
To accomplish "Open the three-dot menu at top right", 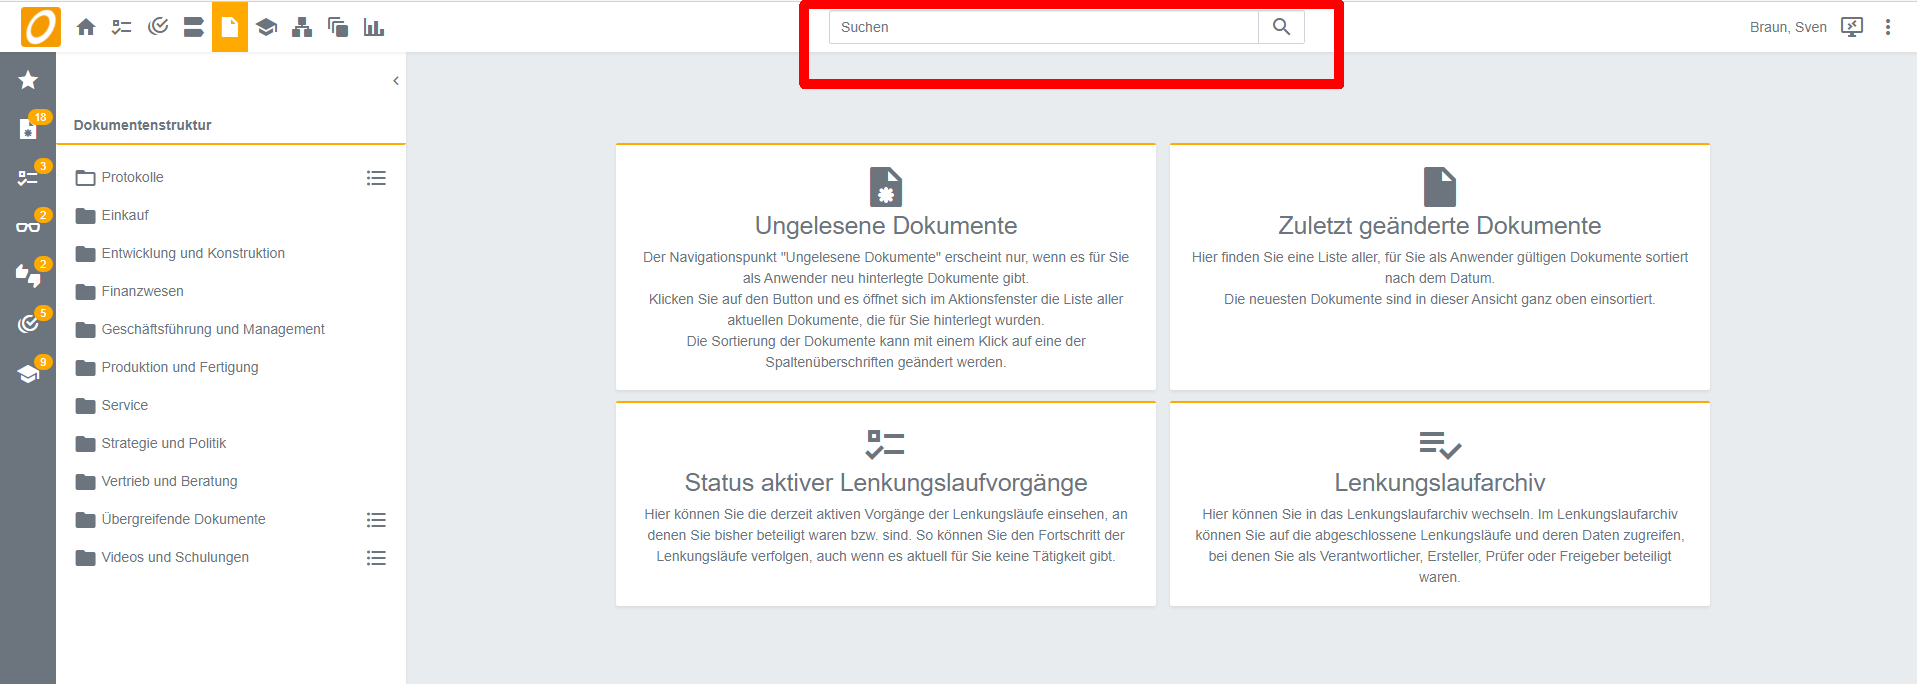I will click(x=1888, y=27).
